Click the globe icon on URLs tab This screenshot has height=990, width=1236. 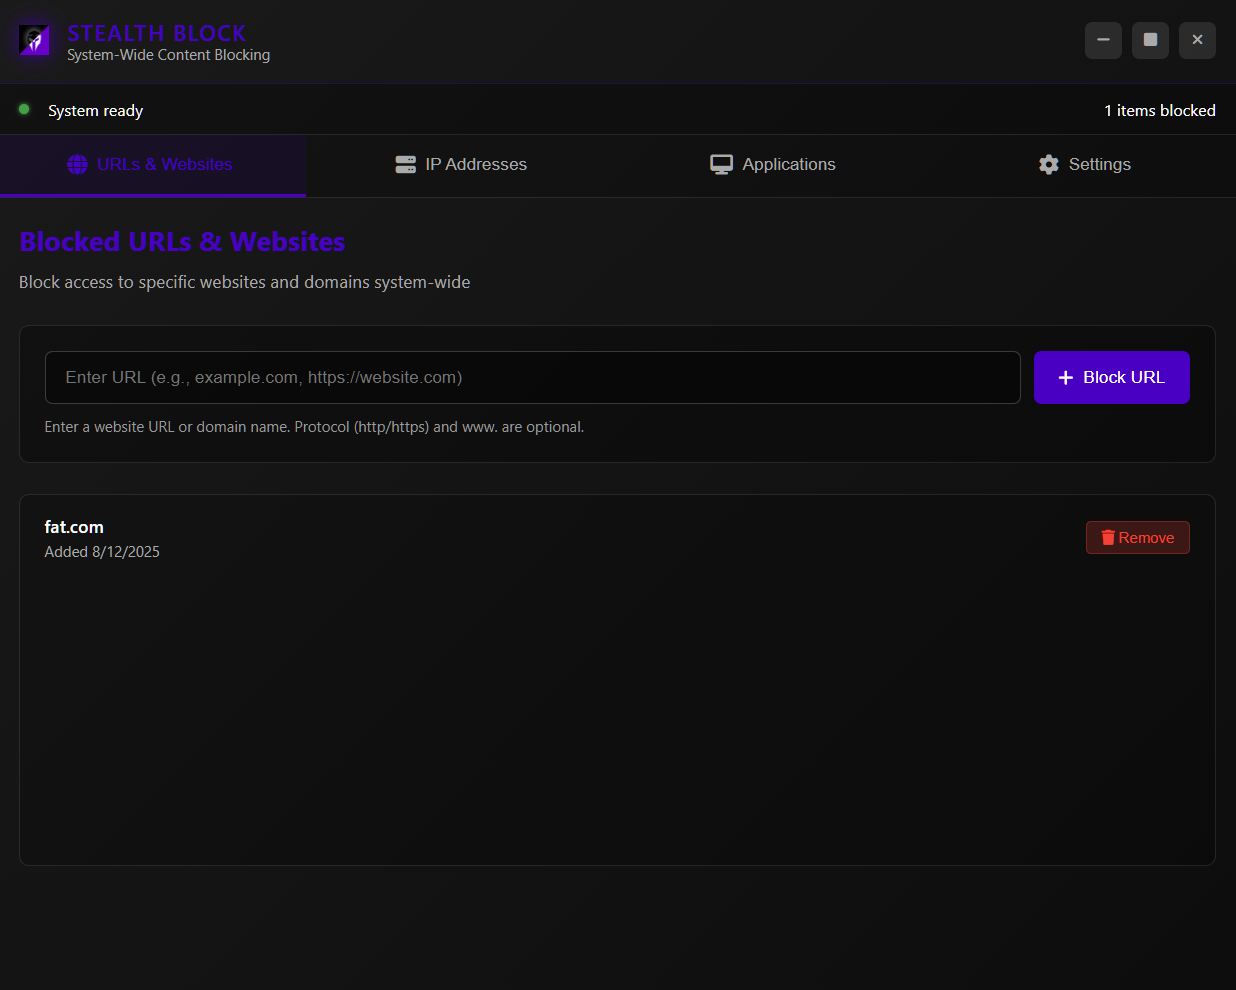pyautogui.click(x=77, y=165)
